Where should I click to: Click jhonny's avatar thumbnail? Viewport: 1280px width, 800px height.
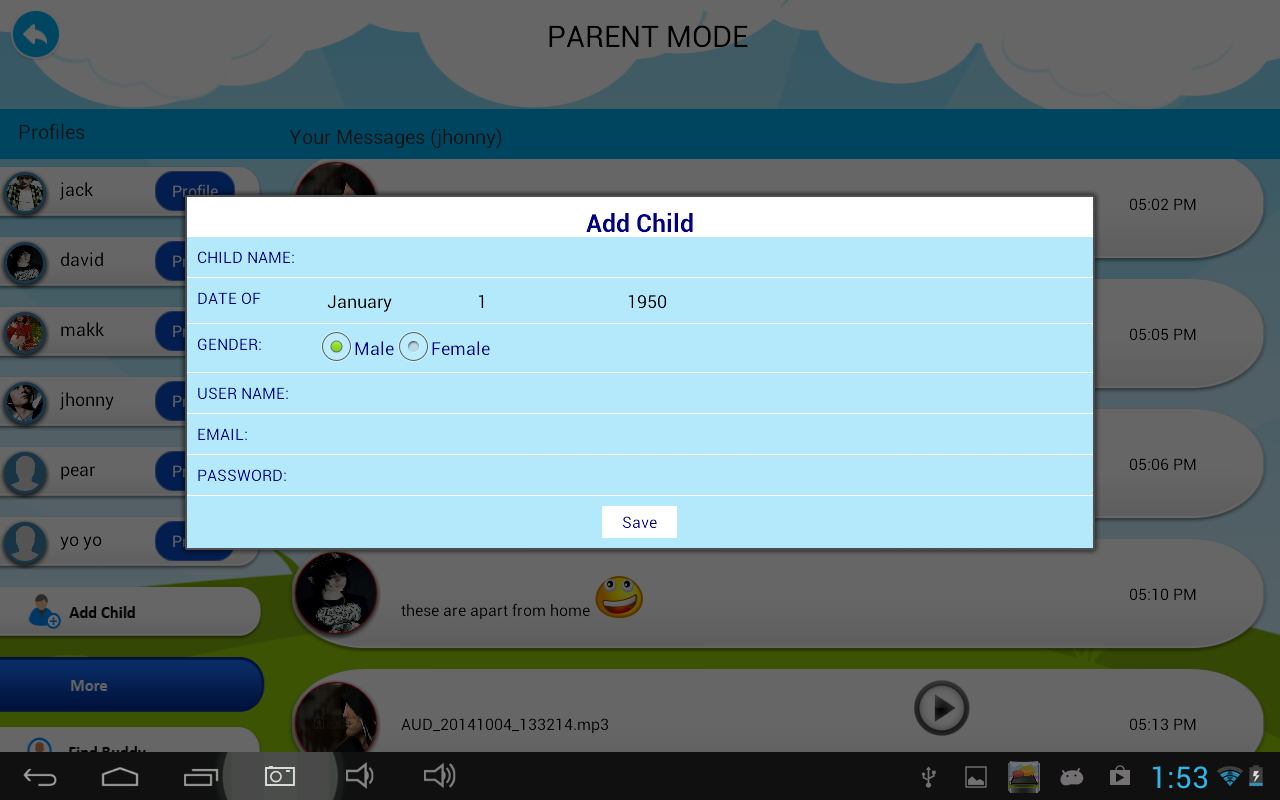pos(25,403)
